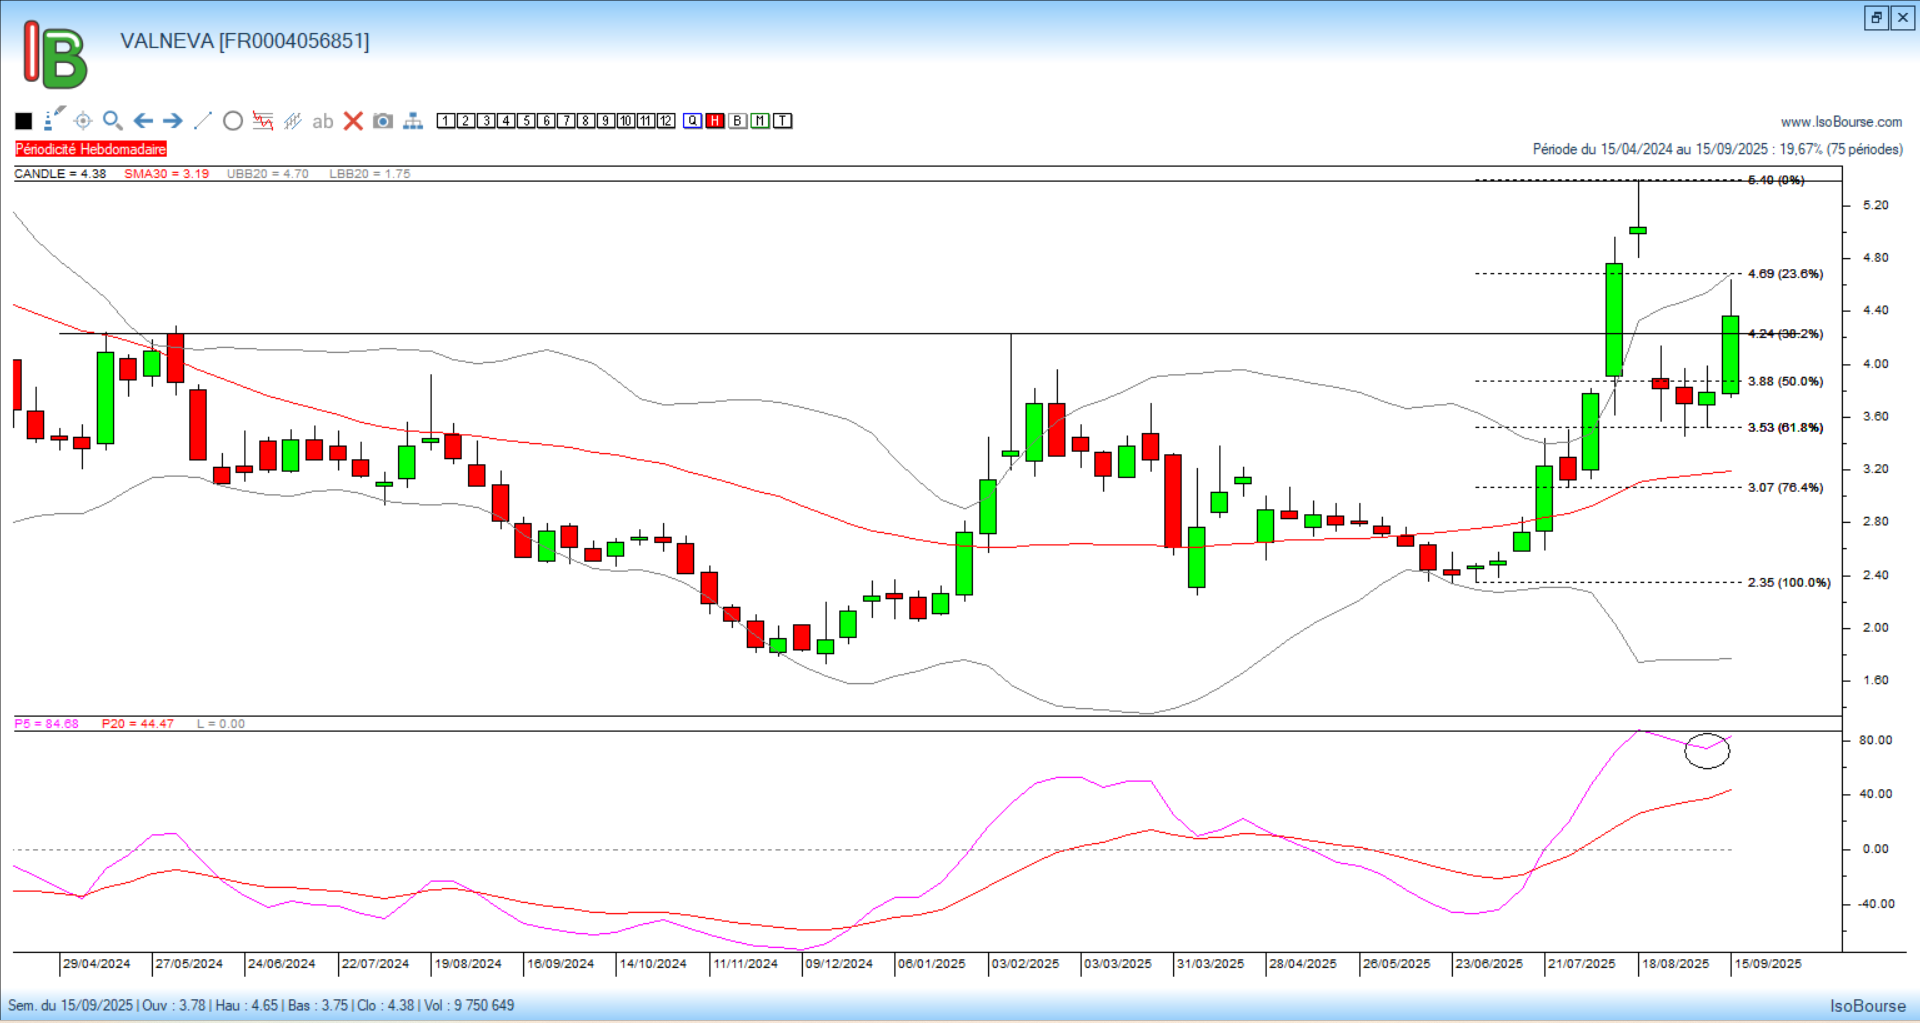Image resolution: width=1920 pixels, height=1023 pixels.
Task: Click the 29/04/2024 date axis label
Action: 96,964
